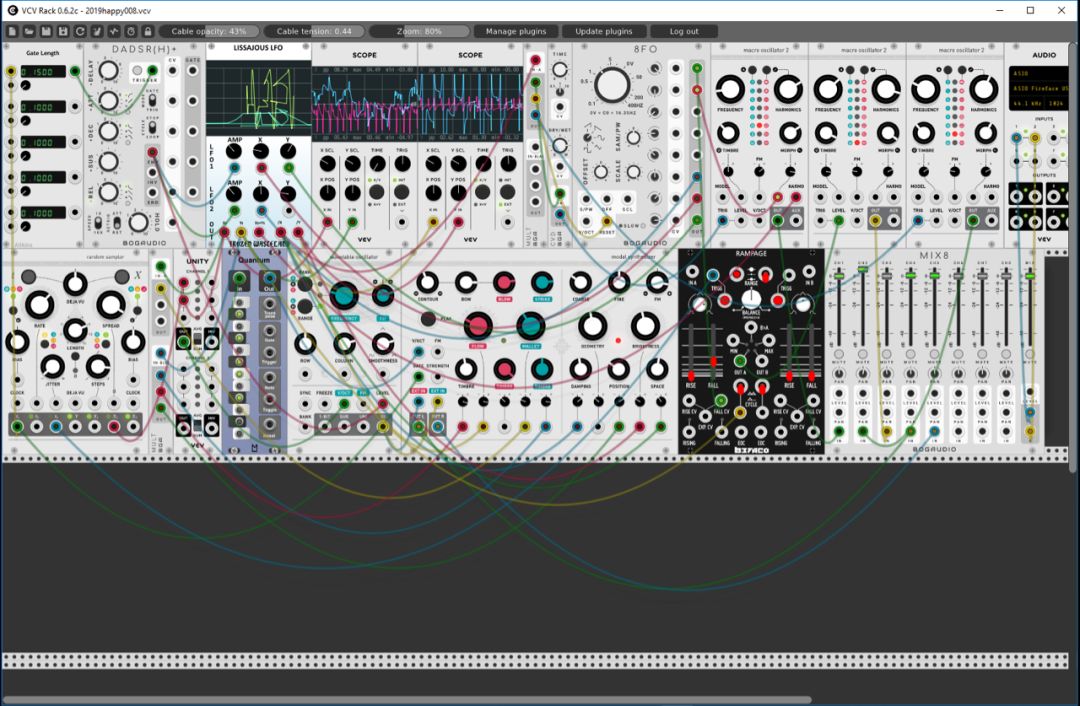The height and width of the screenshot is (706, 1080).
Task: Mute channel 2 on MIX8
Action: pos(862,353)
